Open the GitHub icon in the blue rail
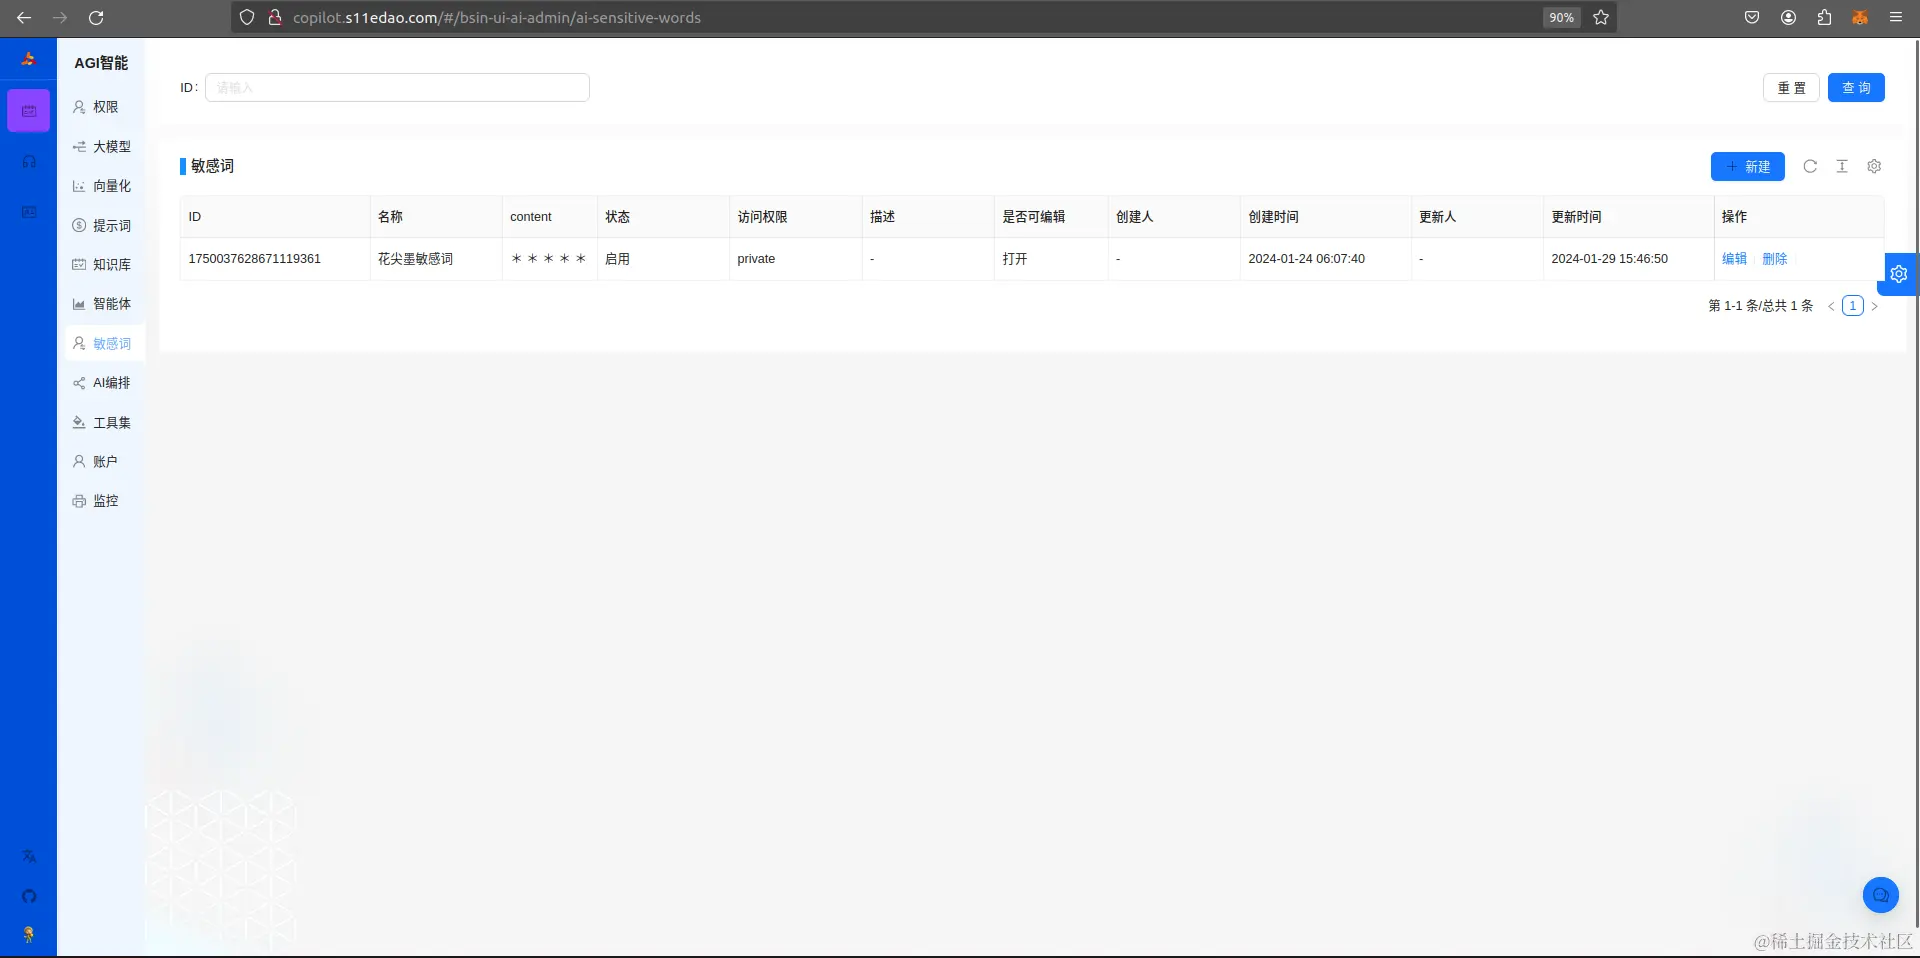 tap(29, 896)
